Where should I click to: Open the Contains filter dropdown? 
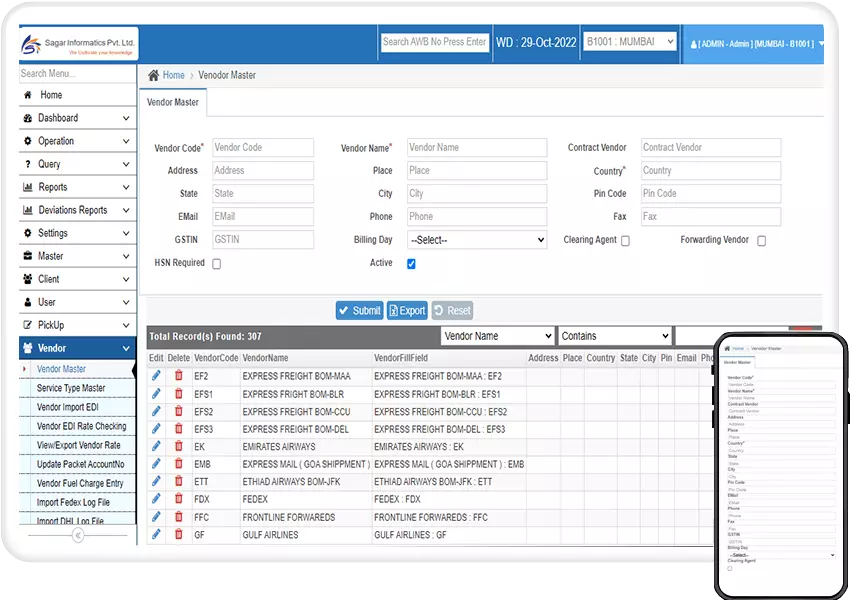click(x=615, y=336)
